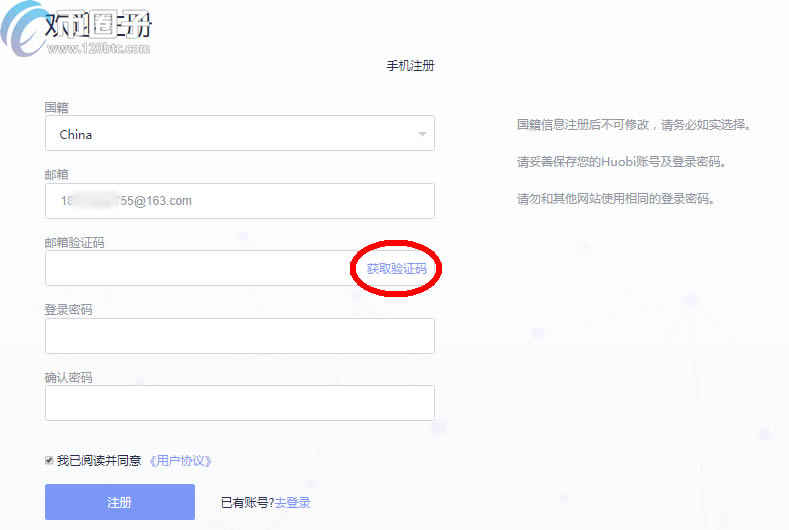Go to login via 去登录 link
This screenshot has height=530, width=789.
click(x=293, y=503)
